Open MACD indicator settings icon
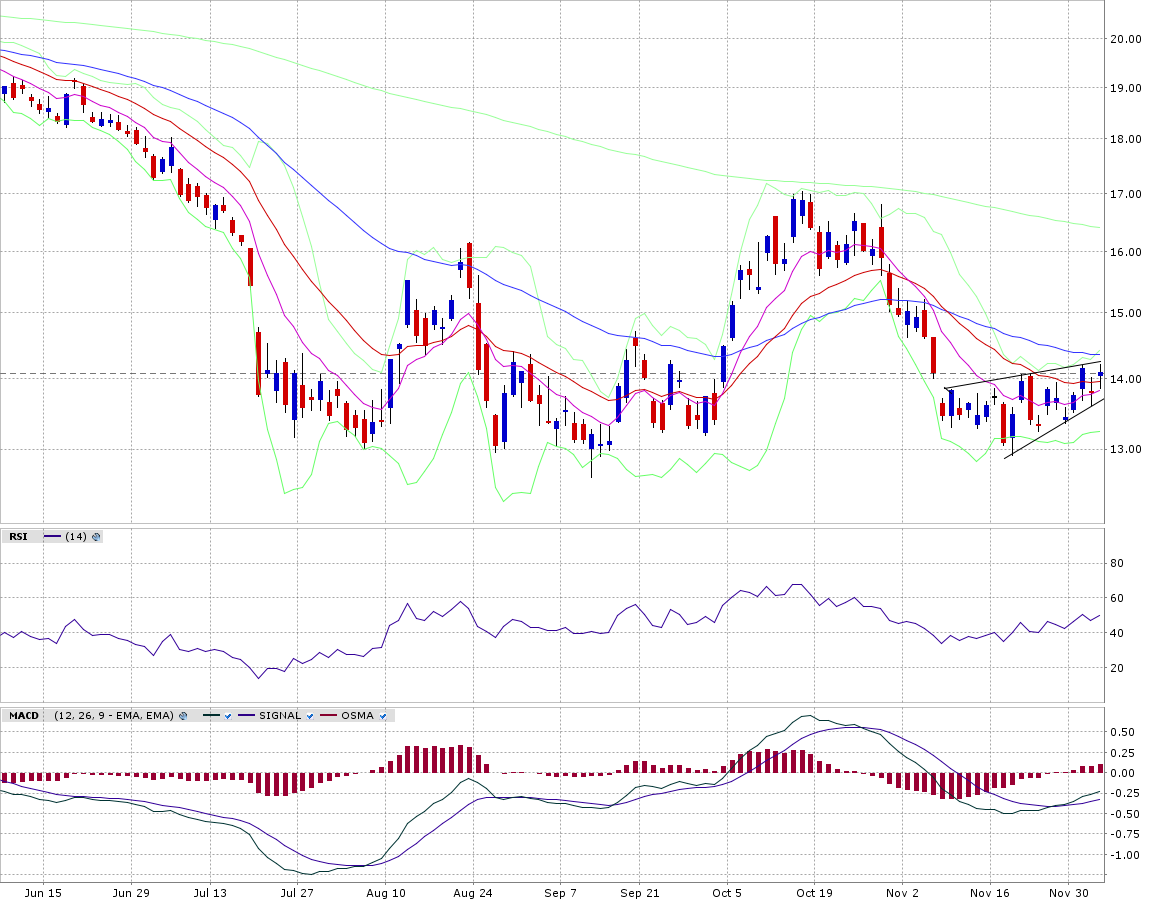1150x907 pixels. (182, 716)
